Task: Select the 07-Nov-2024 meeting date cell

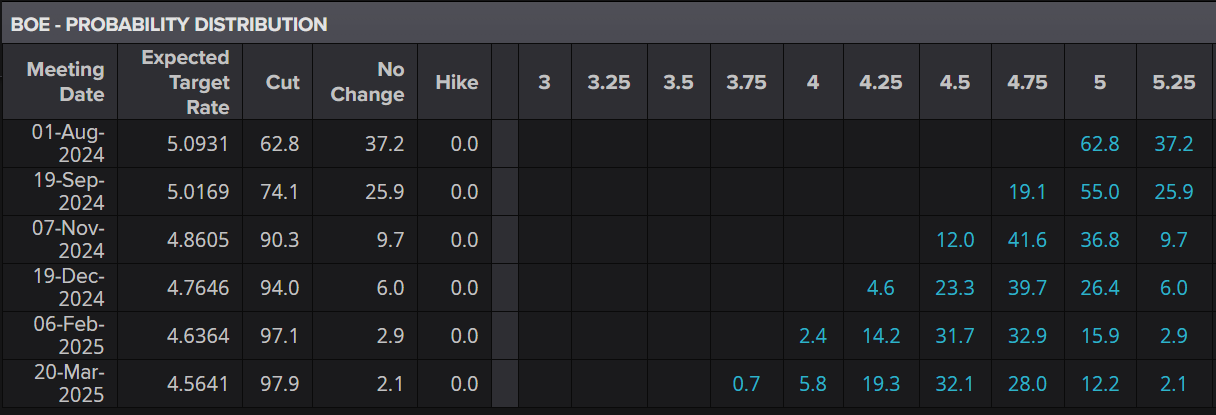Action: (x=68, y=240)
